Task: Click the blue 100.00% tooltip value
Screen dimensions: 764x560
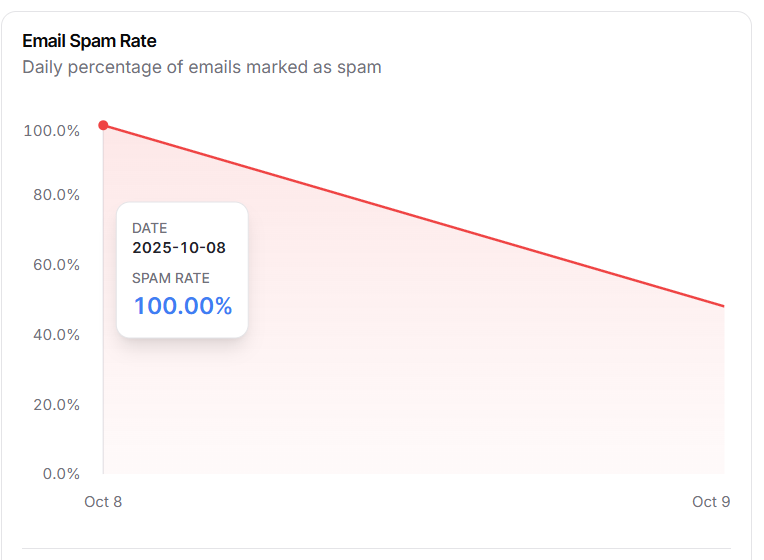Action: point(183,306)
